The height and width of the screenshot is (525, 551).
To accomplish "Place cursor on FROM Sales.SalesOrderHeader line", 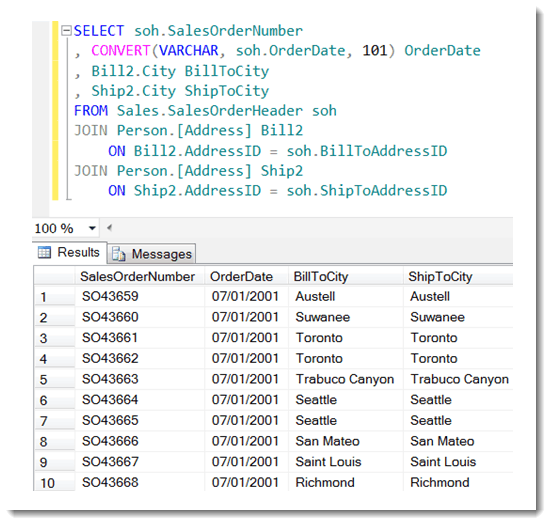I will [x=205, y=111].
